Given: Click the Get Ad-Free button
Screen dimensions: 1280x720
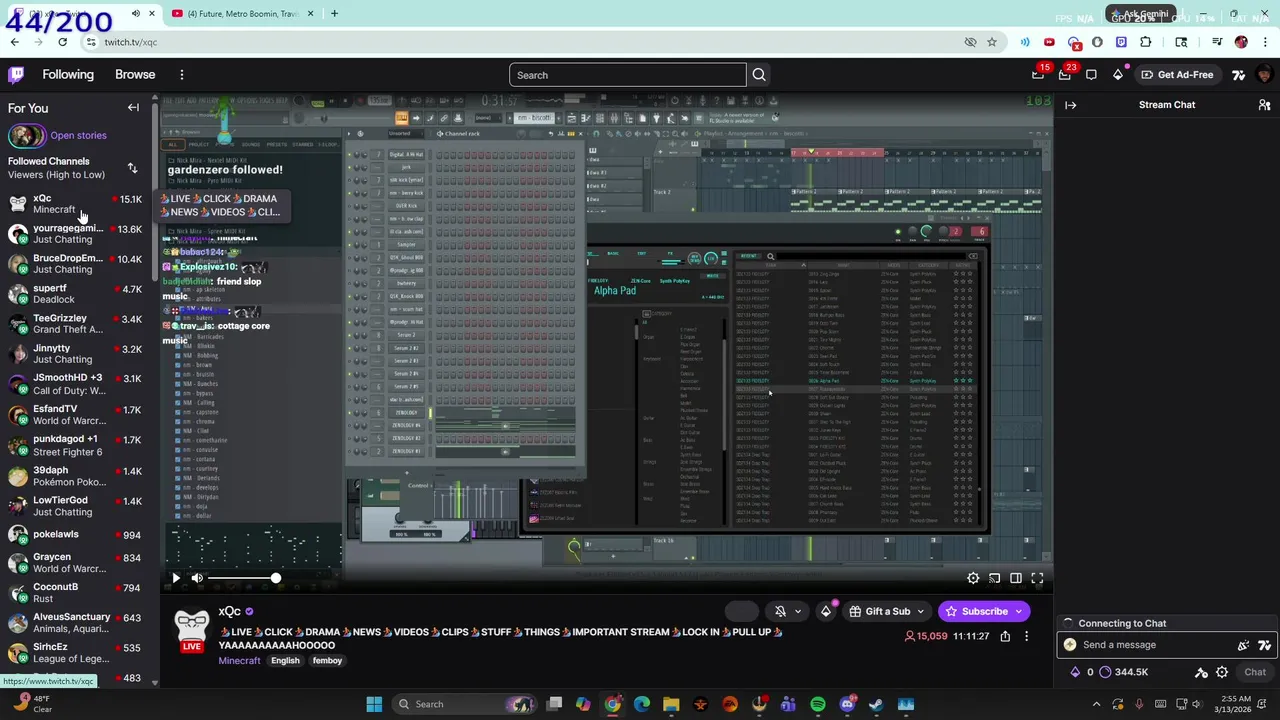Looking at the screenshot, I should (x=1177, y=75).
